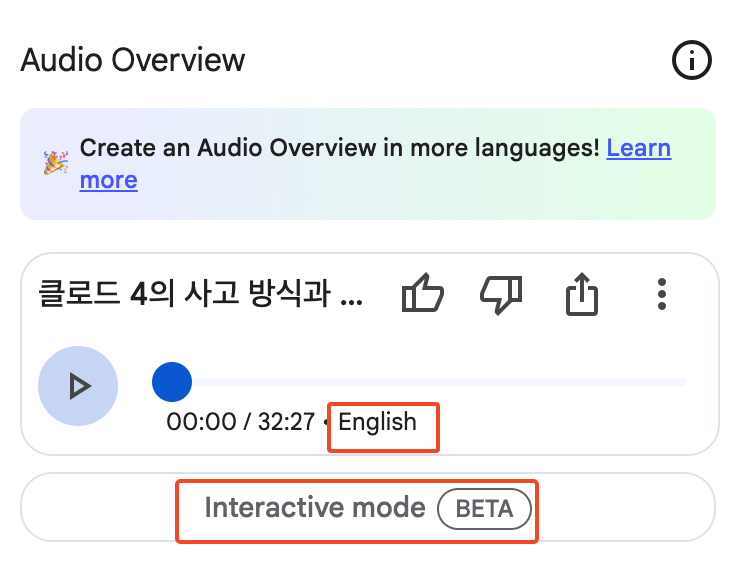The image size is (738, 576).
Task: Open the three-dot more options menu
Action: click(x=662, y=294)
